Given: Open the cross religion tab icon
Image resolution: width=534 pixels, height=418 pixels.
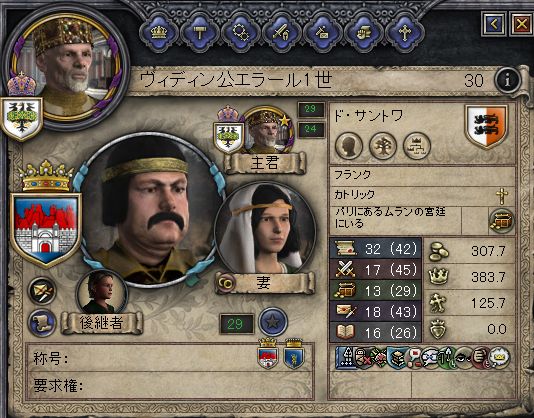Looking at the screenshot, I should coord(405,33).
